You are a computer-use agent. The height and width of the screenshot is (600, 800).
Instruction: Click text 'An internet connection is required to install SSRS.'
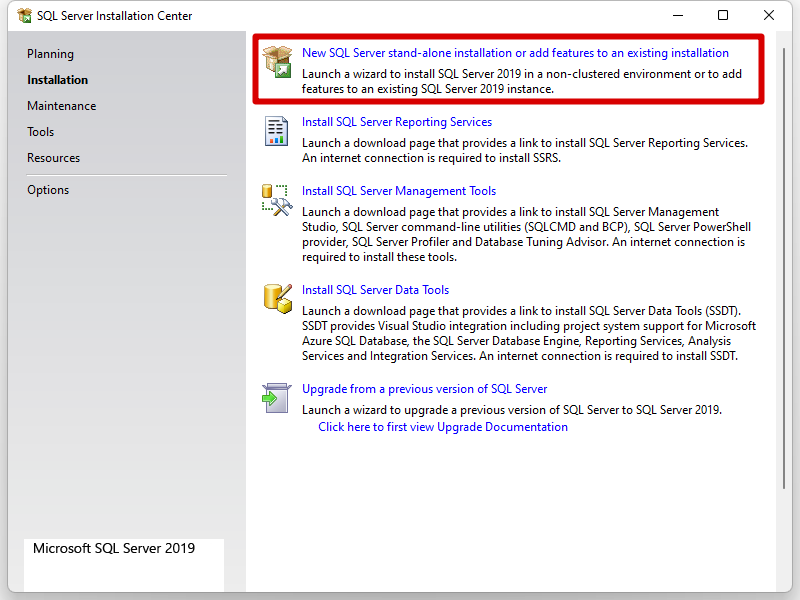point(432,158)
